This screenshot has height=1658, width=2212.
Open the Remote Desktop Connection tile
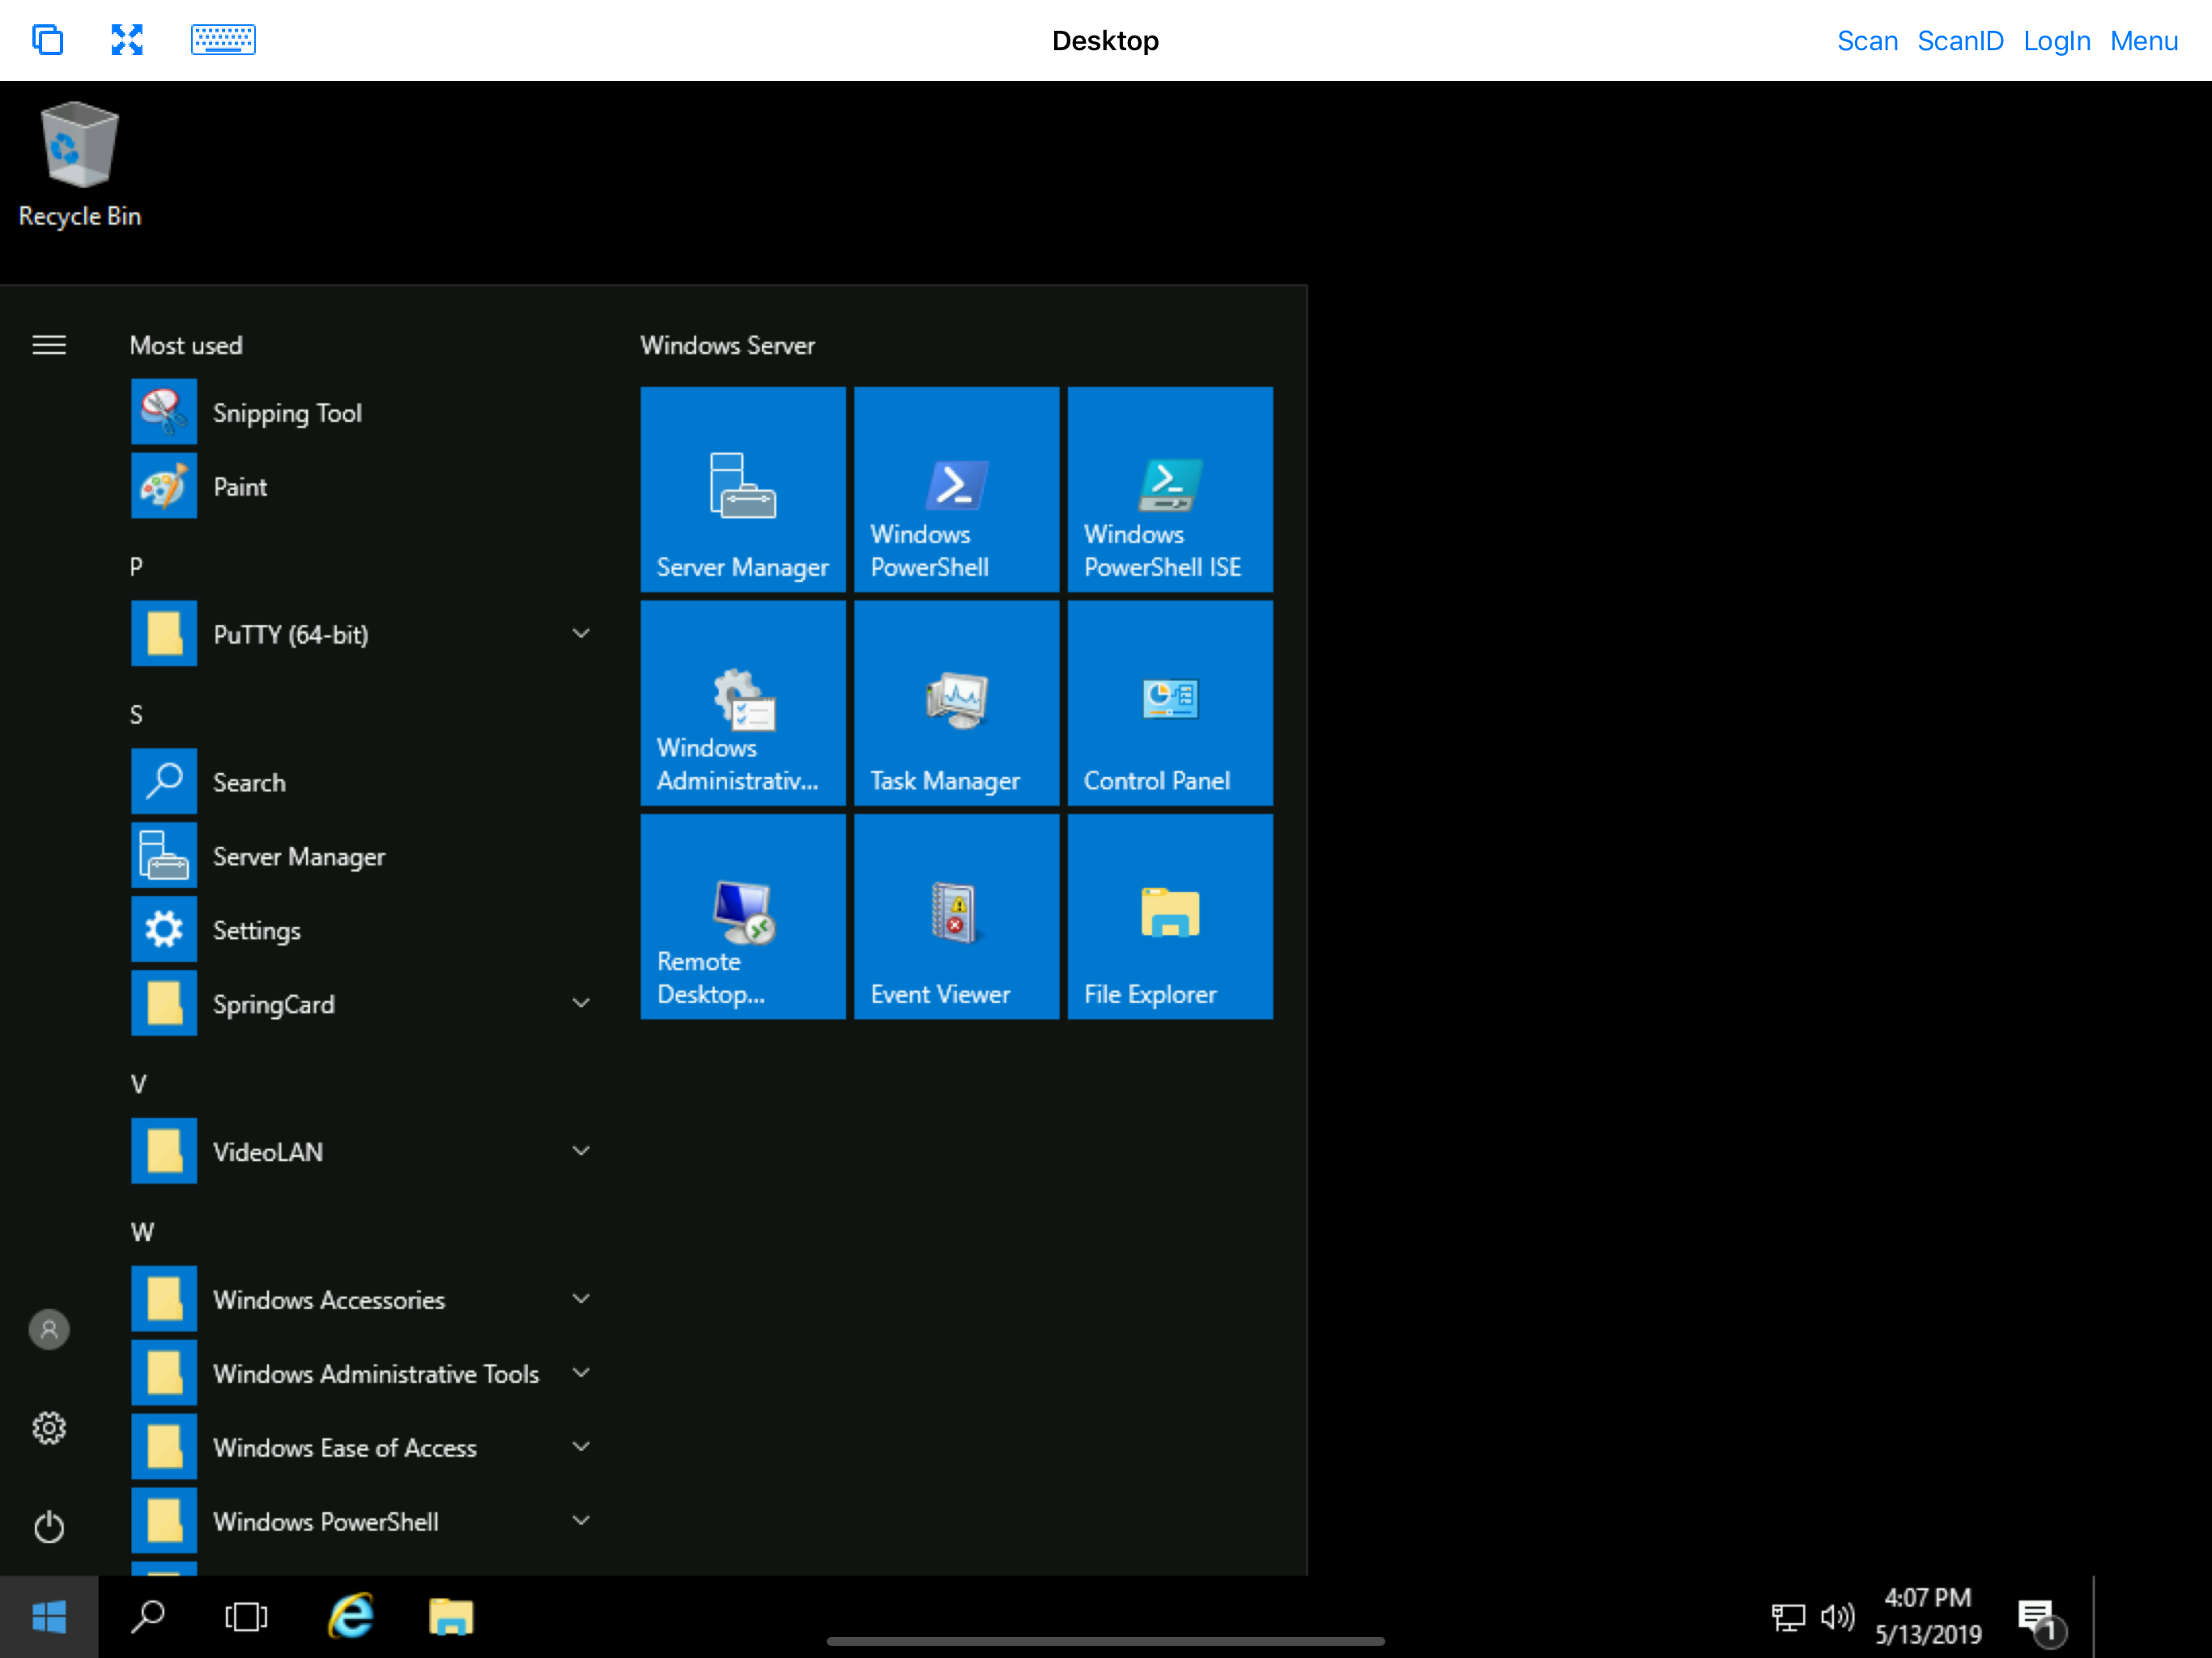(x=743, y=917)
